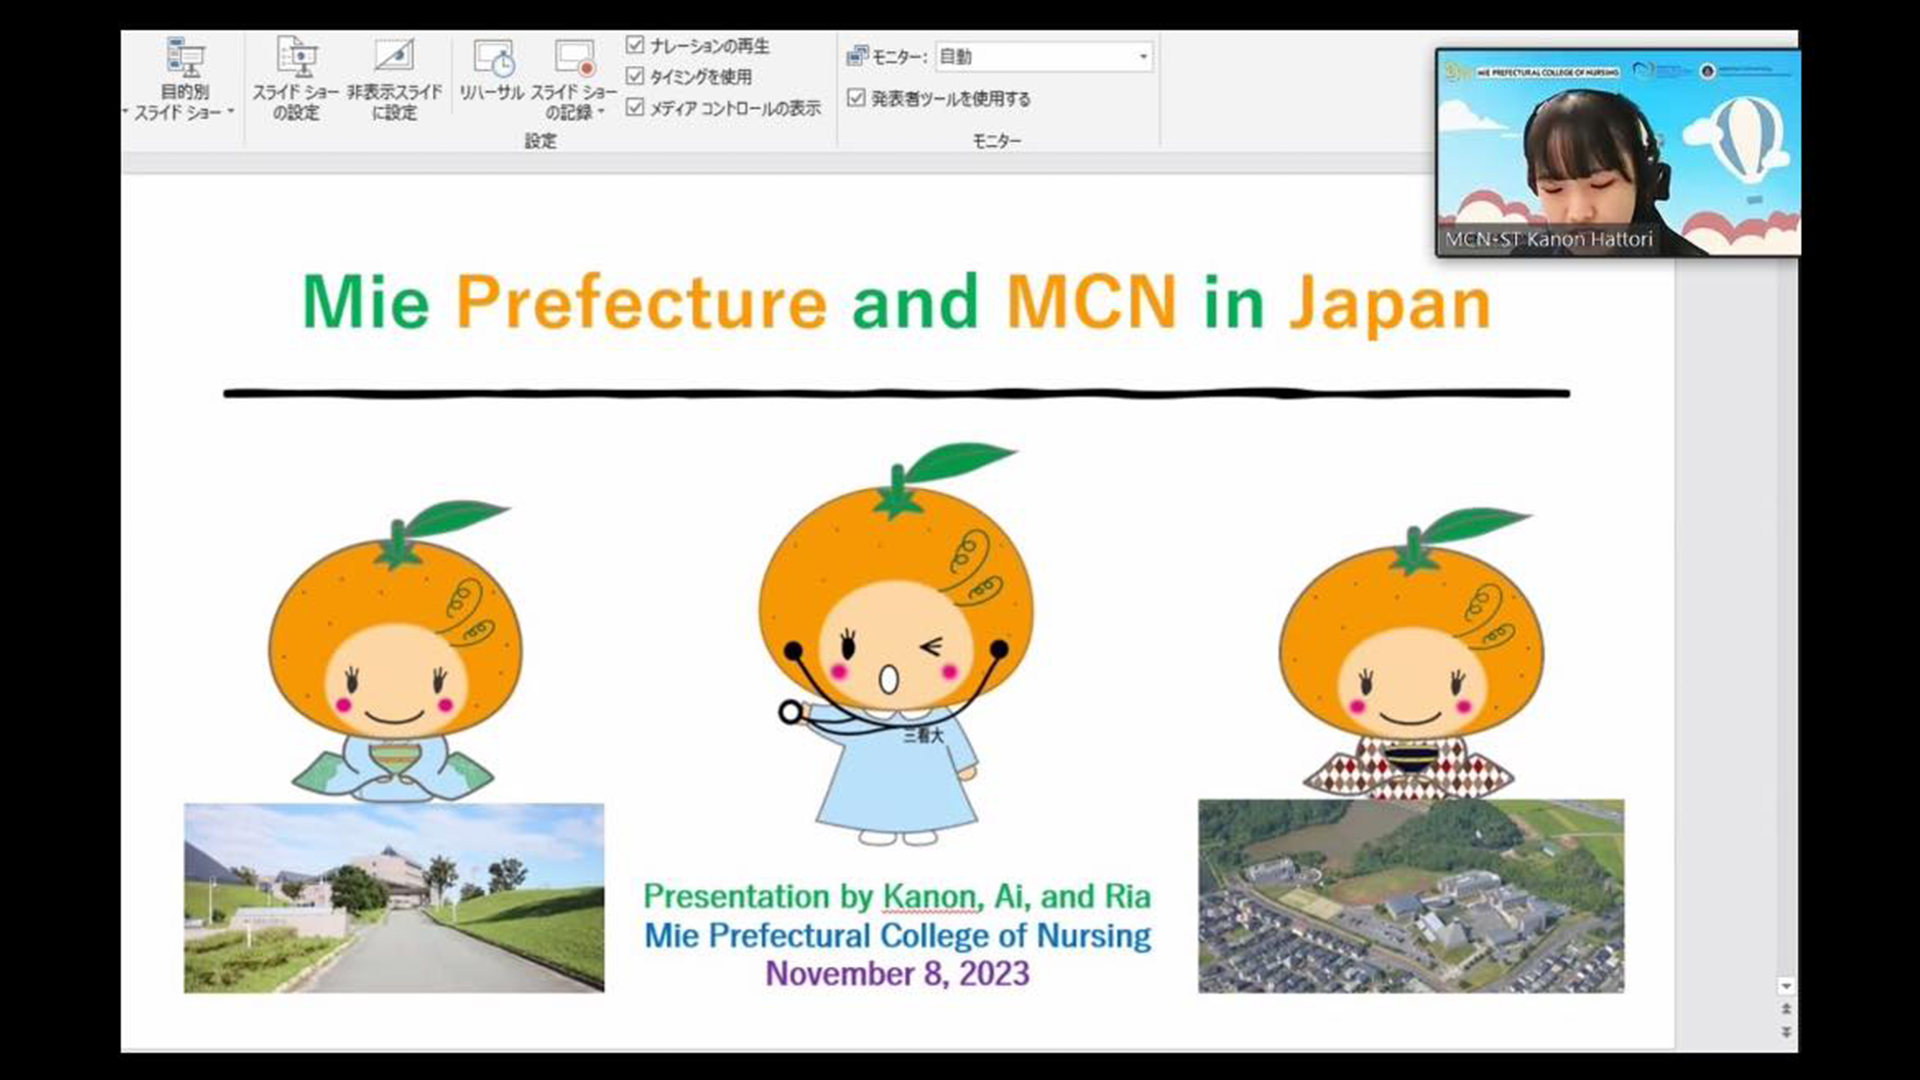This screenshot has height=1080, width=1920.
Task: Click the black line under the title
Action: click(x=897, y=393)
